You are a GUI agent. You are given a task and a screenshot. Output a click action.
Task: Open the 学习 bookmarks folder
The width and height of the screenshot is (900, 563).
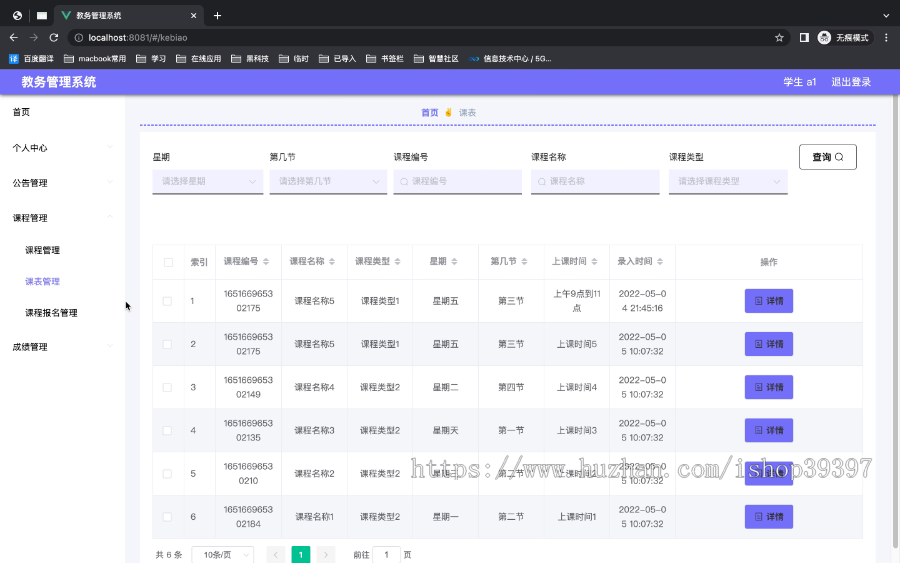[151, 59]
